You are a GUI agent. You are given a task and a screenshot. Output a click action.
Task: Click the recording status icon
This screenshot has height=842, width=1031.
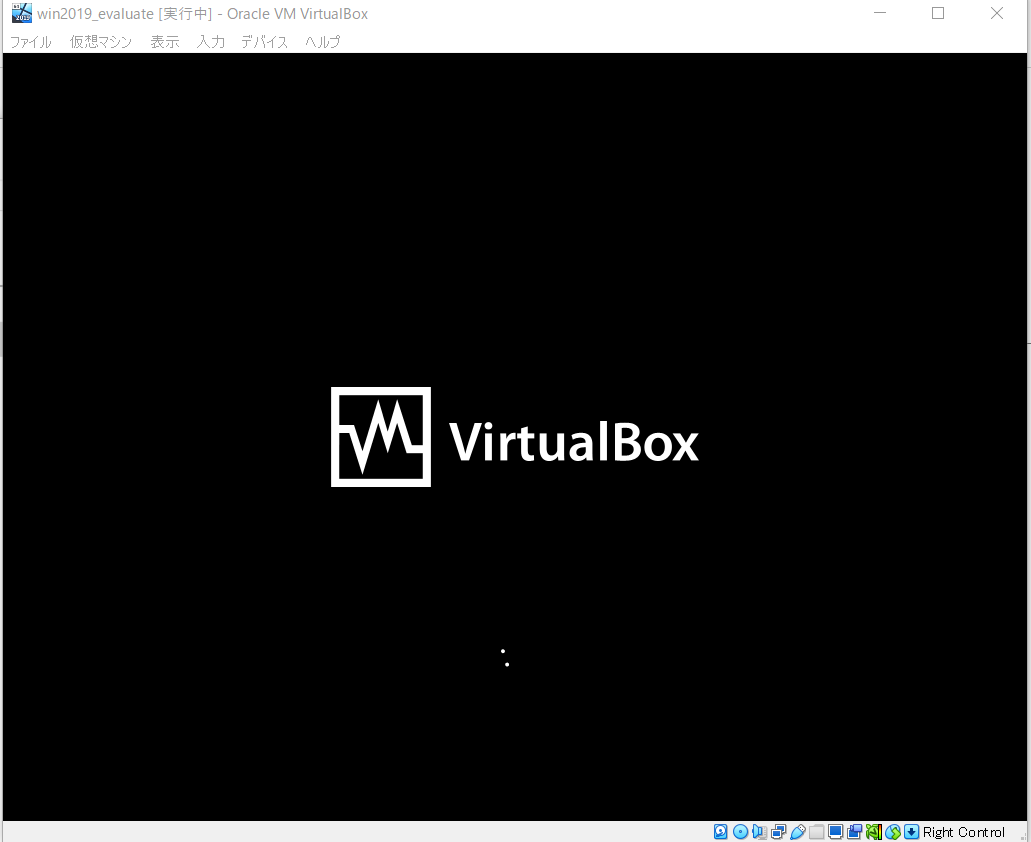coord(855,831)
